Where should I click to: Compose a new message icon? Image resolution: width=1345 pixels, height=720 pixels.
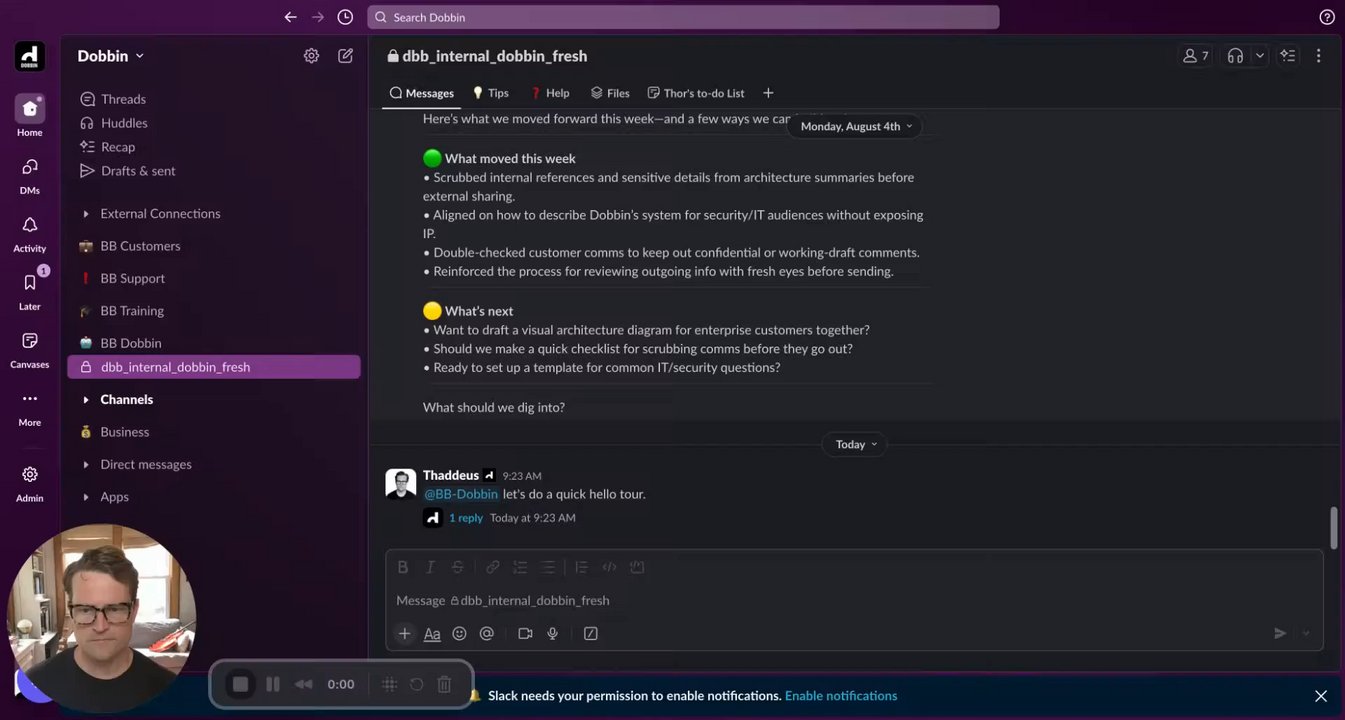coord(345,56)
